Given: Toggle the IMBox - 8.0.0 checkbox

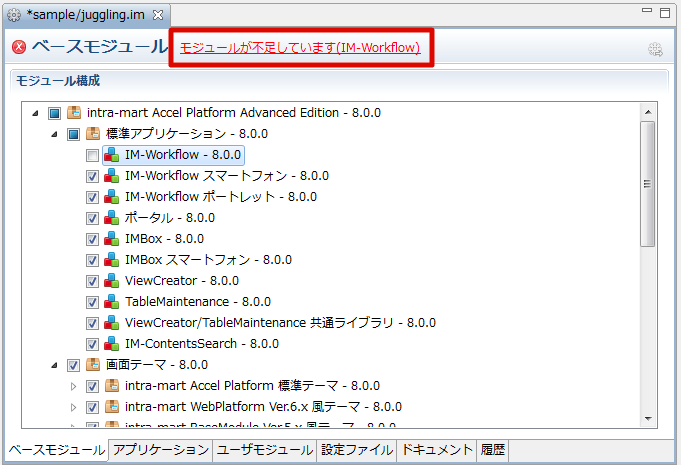Looking at the screenshot, I should (92, 239).
